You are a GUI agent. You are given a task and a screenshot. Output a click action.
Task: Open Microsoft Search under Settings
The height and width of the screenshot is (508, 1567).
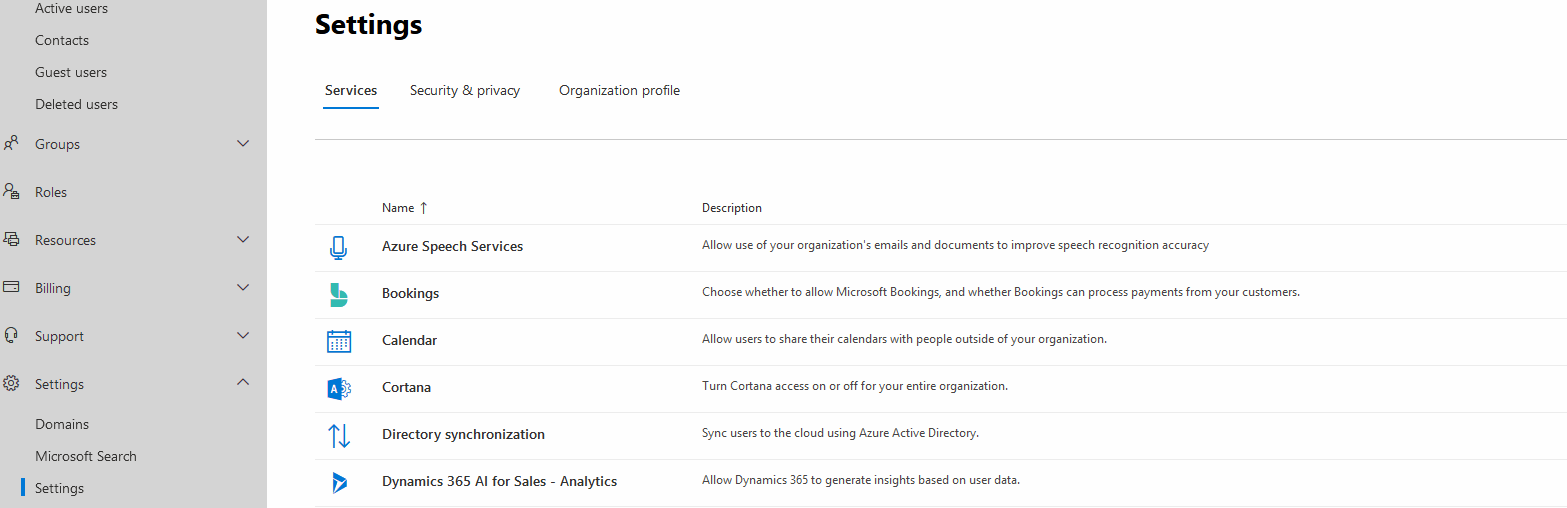pos(86,456)
